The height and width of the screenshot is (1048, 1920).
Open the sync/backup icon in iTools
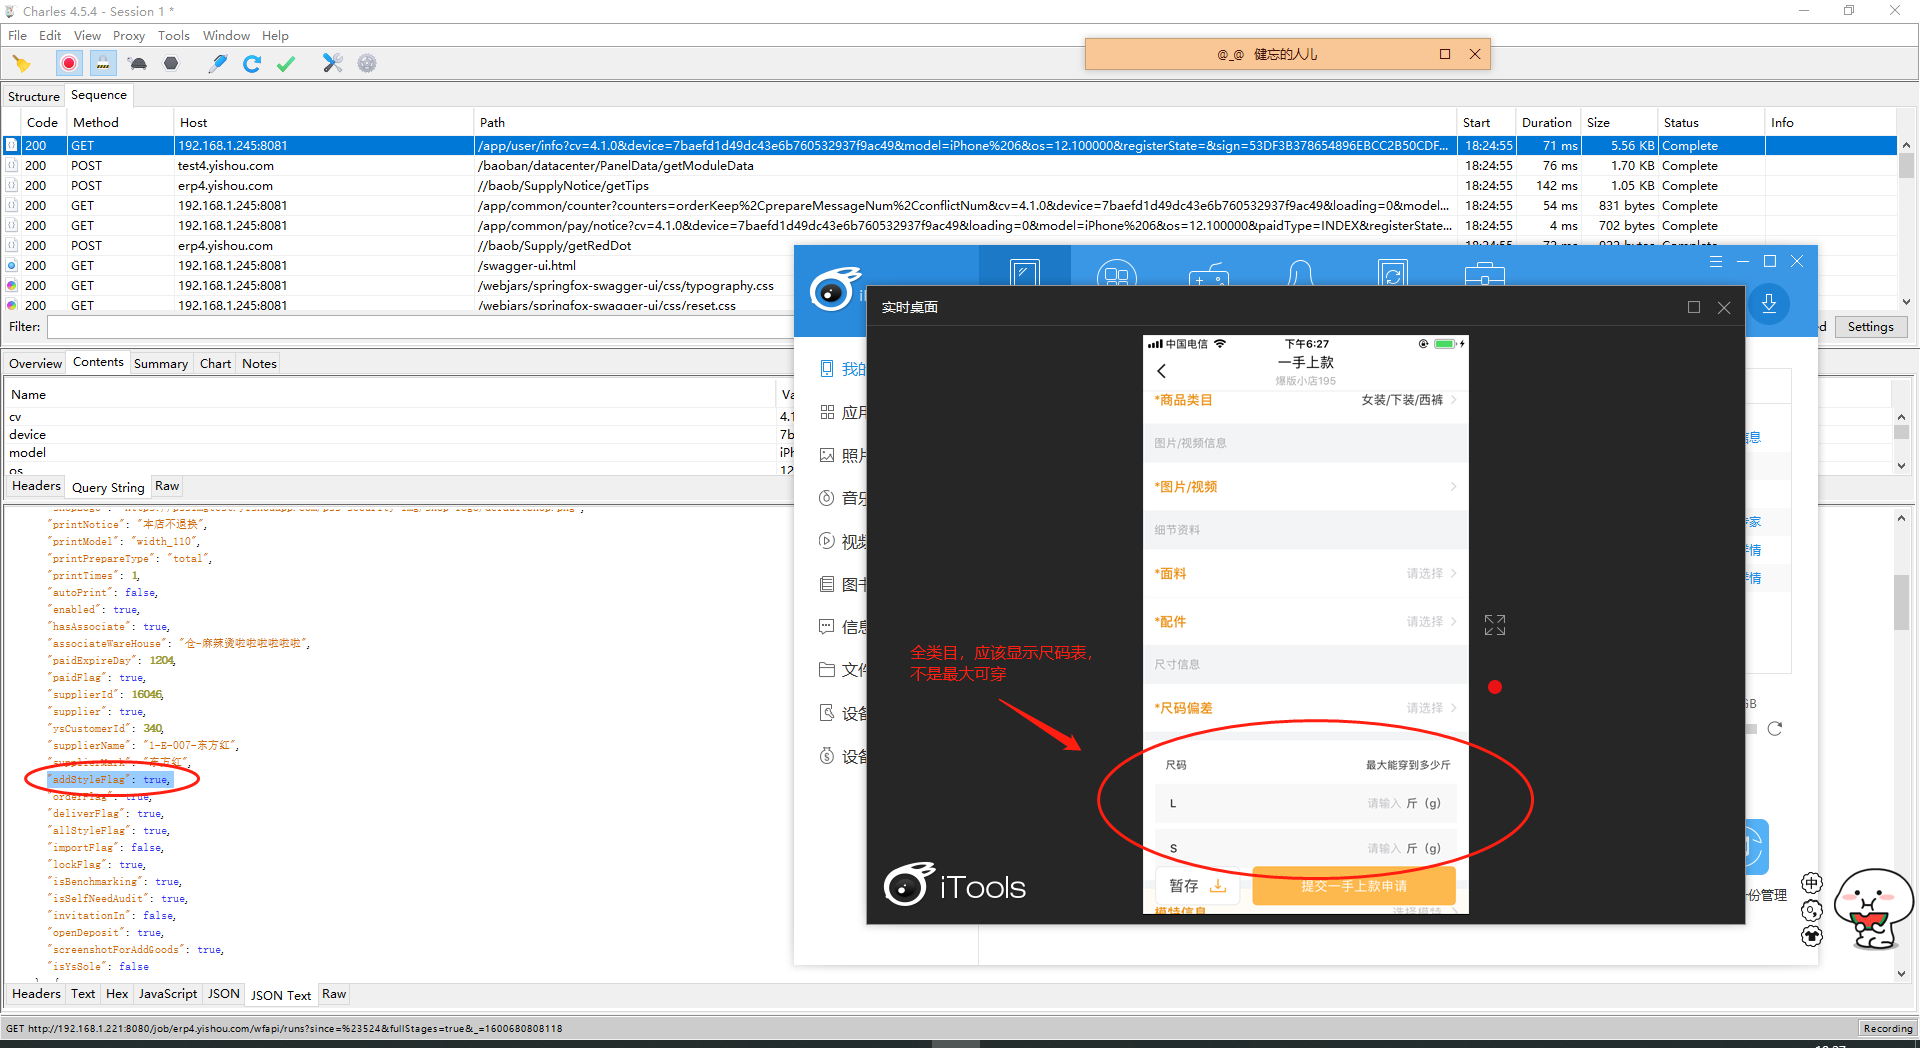point(1392,272)
